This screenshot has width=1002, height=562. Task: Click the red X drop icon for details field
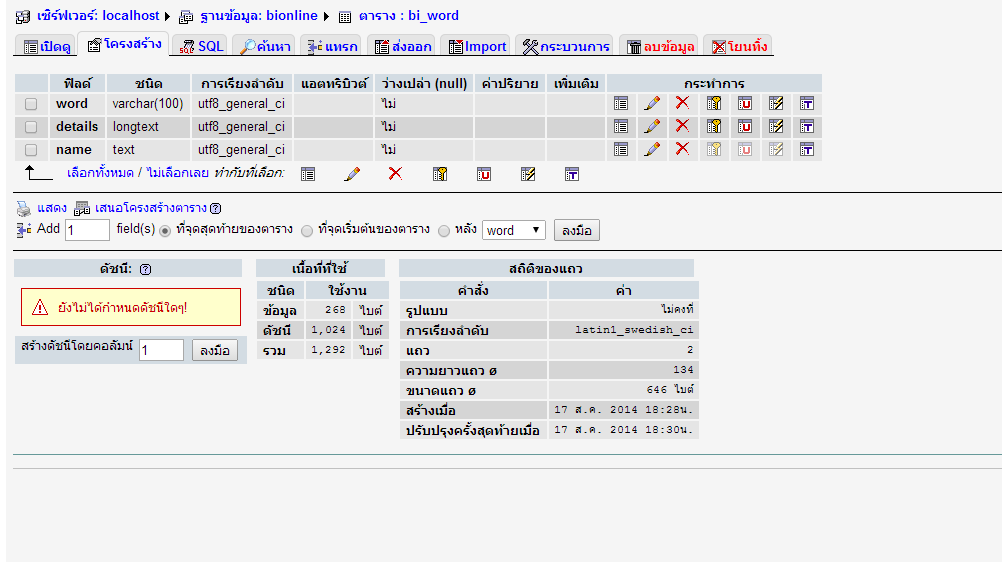pos(682,126)
